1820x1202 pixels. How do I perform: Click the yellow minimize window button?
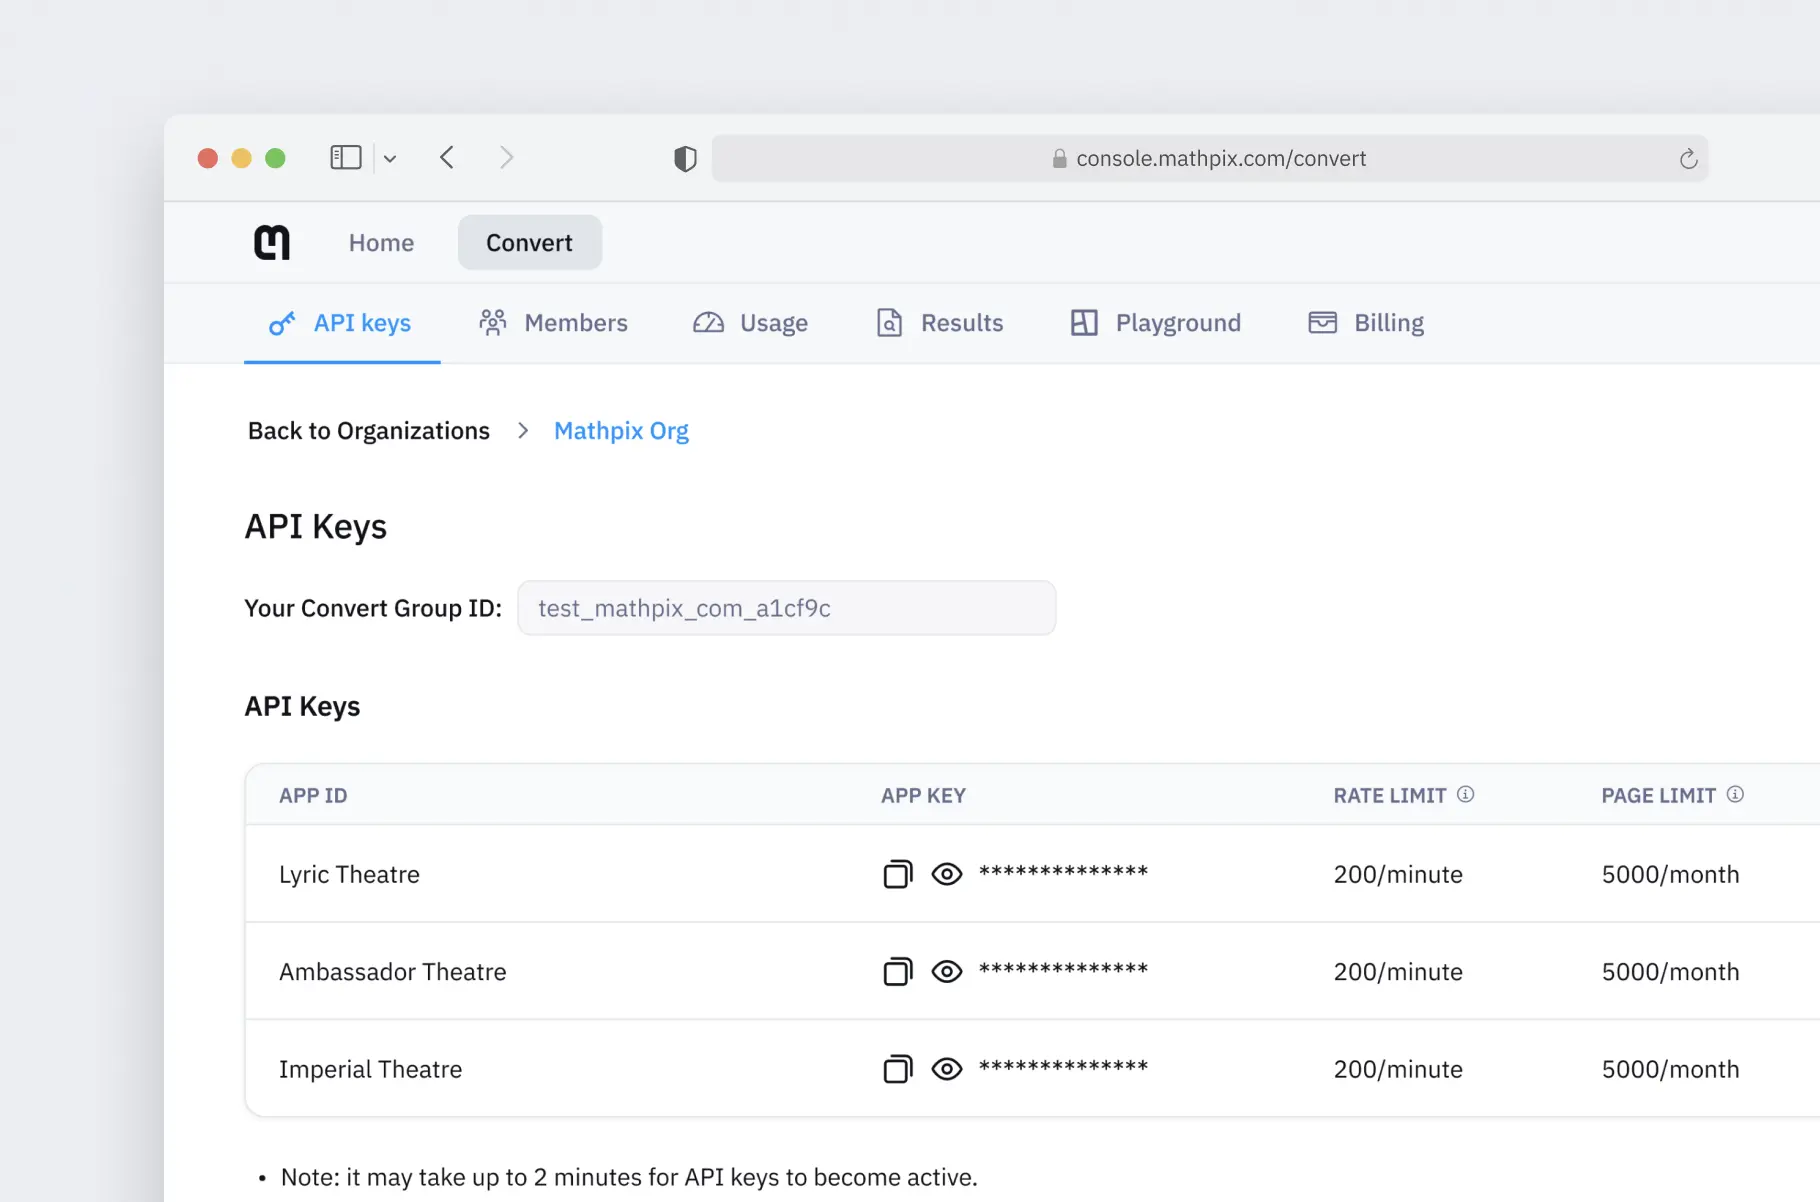[241, 158]
